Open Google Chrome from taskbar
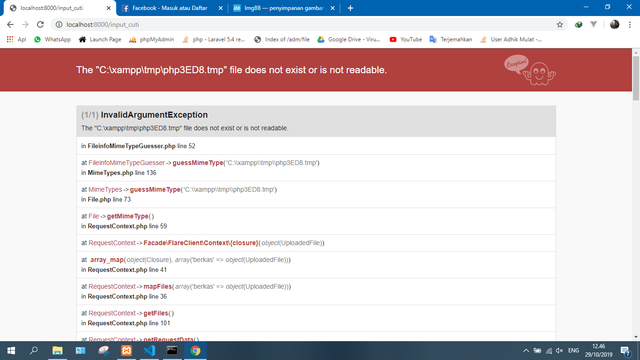Viewport: 640px width, 360px height. click(196, 351)
